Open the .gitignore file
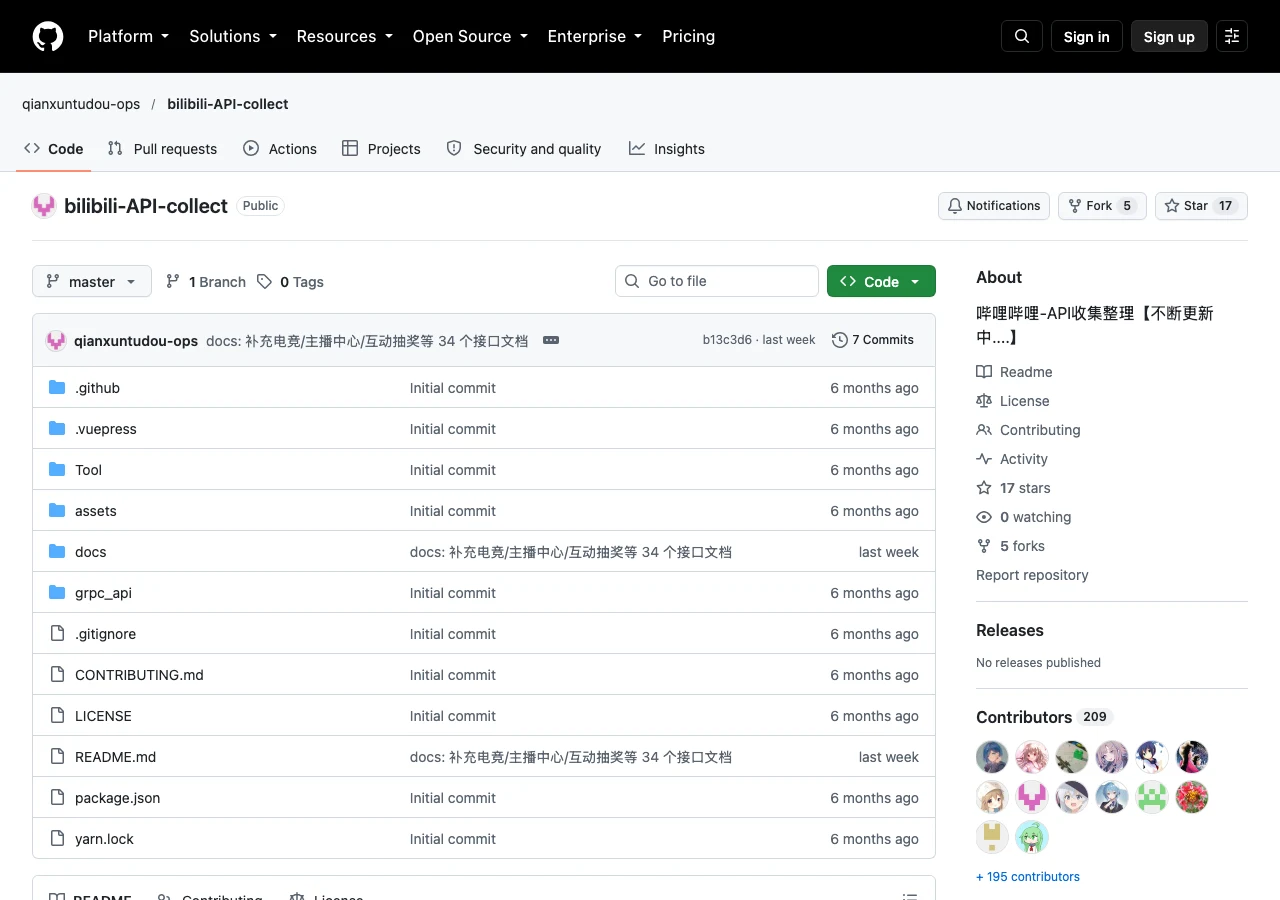The image size is (1280, 900). 105,634
